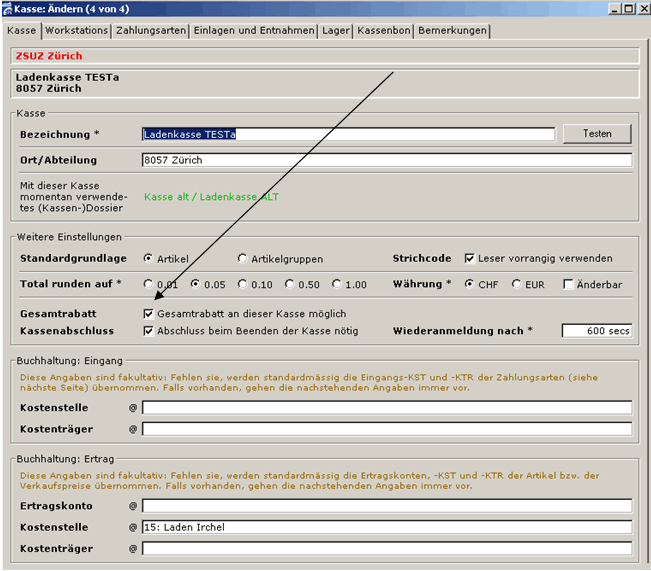Click the Testen button
The width and height of the screenshot is (651, 571).
coord(596,134)
